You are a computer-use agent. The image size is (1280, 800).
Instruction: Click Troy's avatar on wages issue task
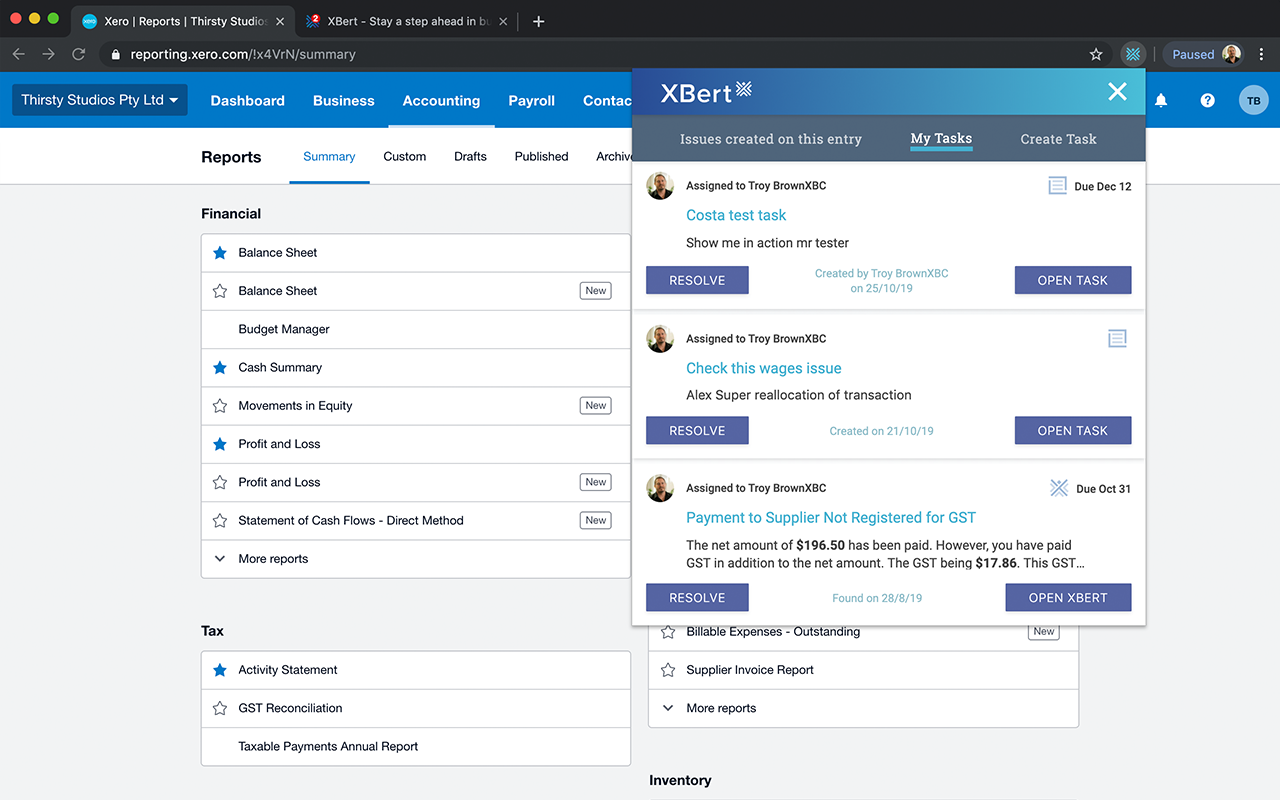(660, 339)
